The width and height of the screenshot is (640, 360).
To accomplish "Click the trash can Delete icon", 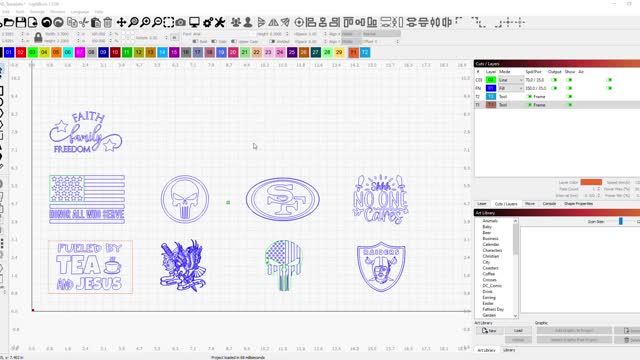I will [107, 22].
